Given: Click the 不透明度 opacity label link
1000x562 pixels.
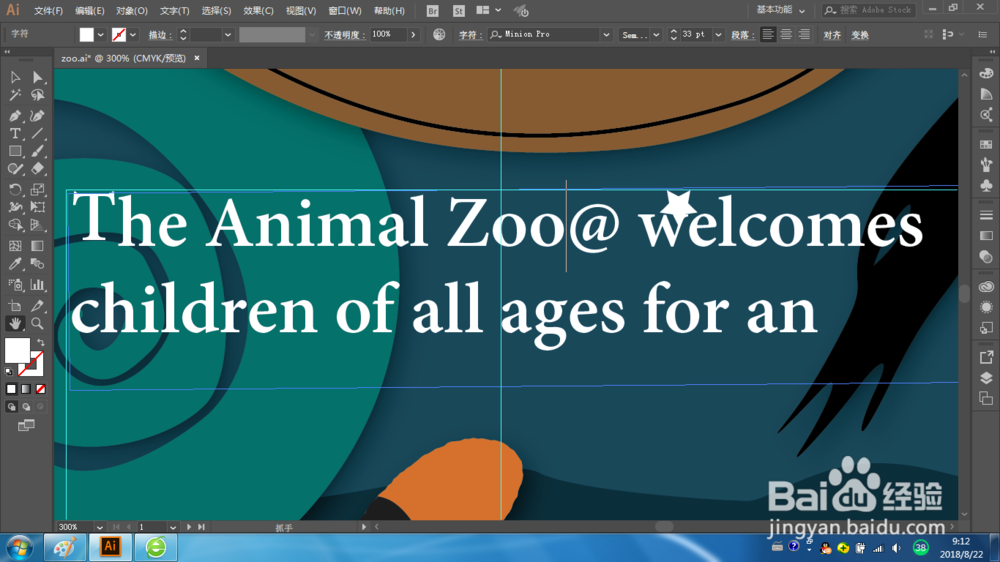Looking at the screenshot, I should click(344, 35).
